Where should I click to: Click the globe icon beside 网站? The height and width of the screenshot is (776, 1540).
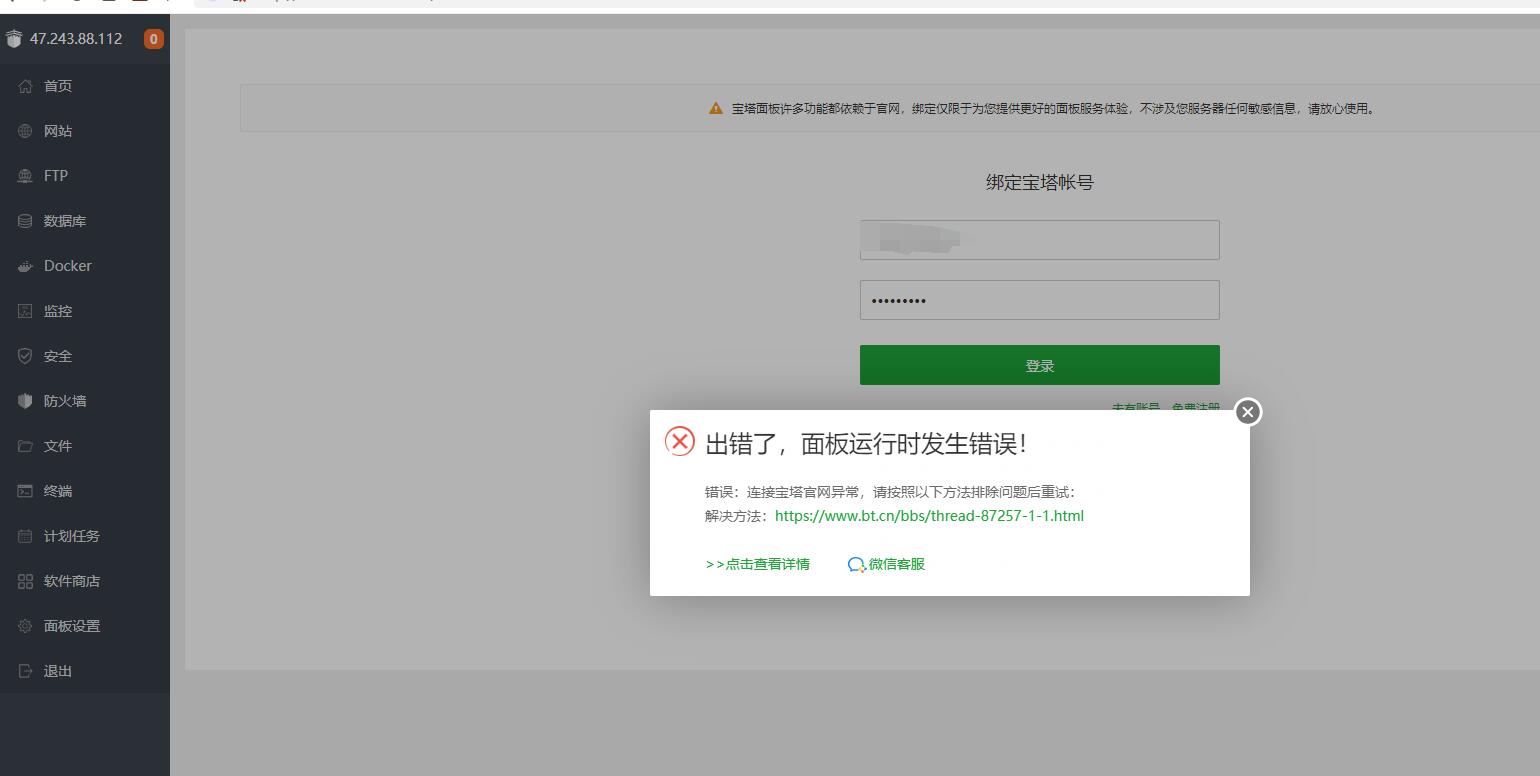point(25,131)
